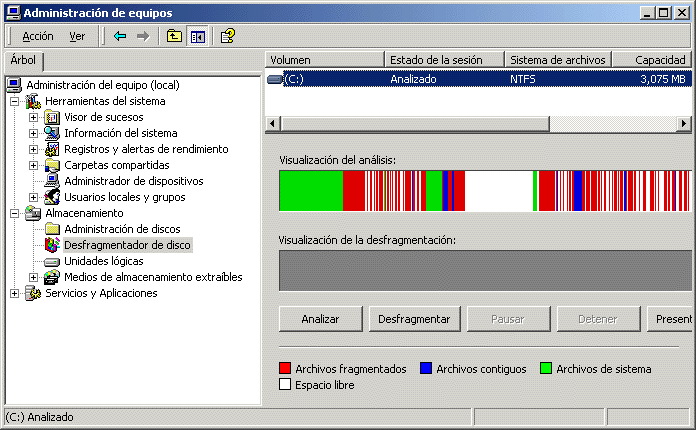696x430 pixels.
Task: Open Administración de discos node
Action: tap(122, 229)
